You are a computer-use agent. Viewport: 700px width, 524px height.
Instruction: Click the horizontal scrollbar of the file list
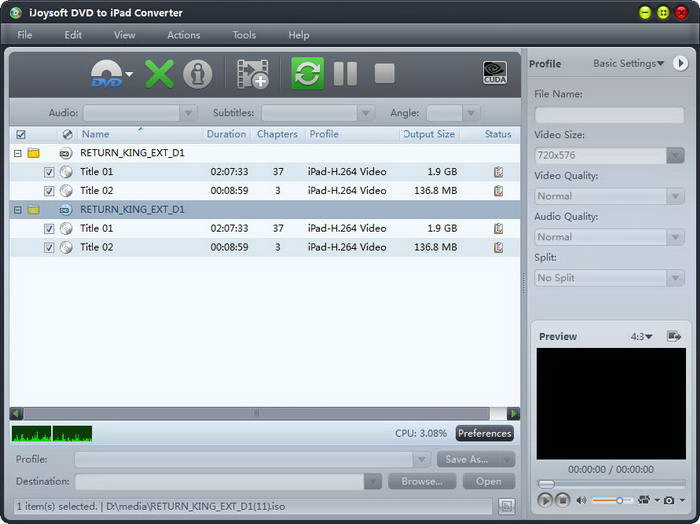click(x=257, y=413)
